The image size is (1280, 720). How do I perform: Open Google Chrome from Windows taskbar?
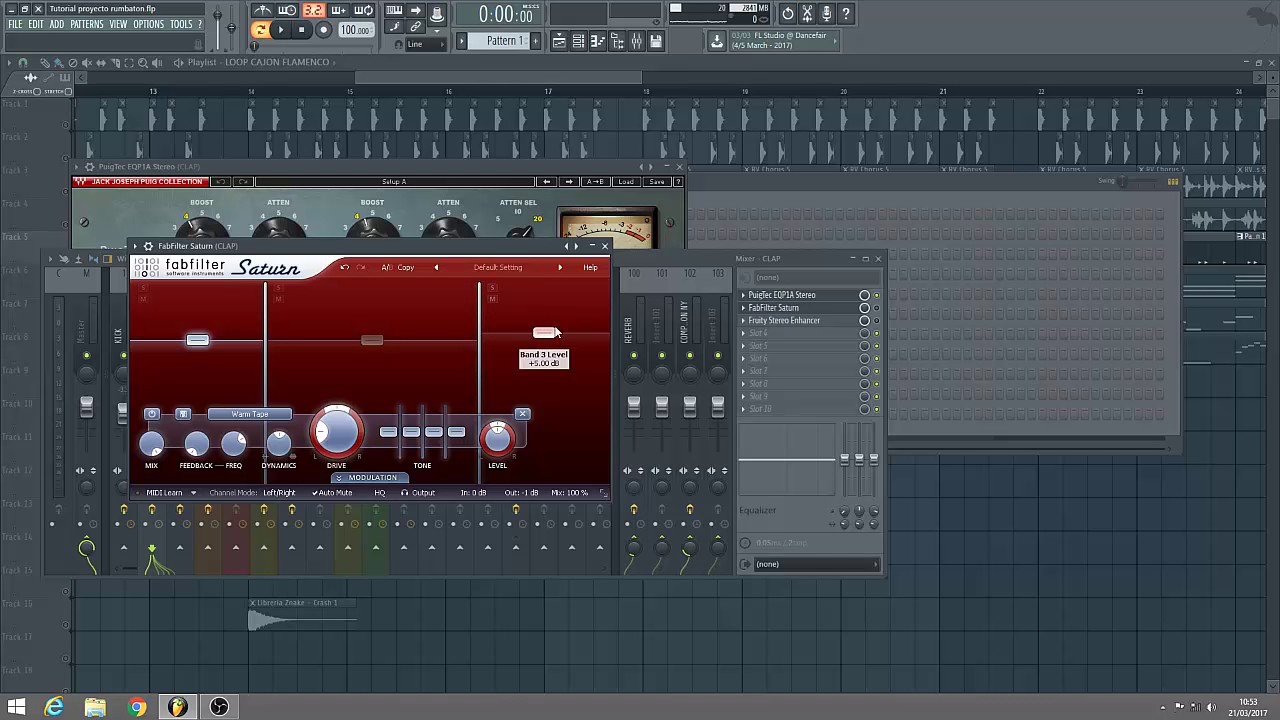click(x=136, y=707)
